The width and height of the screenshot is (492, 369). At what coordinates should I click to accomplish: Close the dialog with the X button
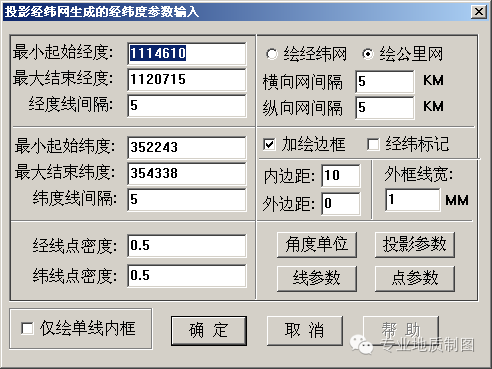(x=479, y=12)
